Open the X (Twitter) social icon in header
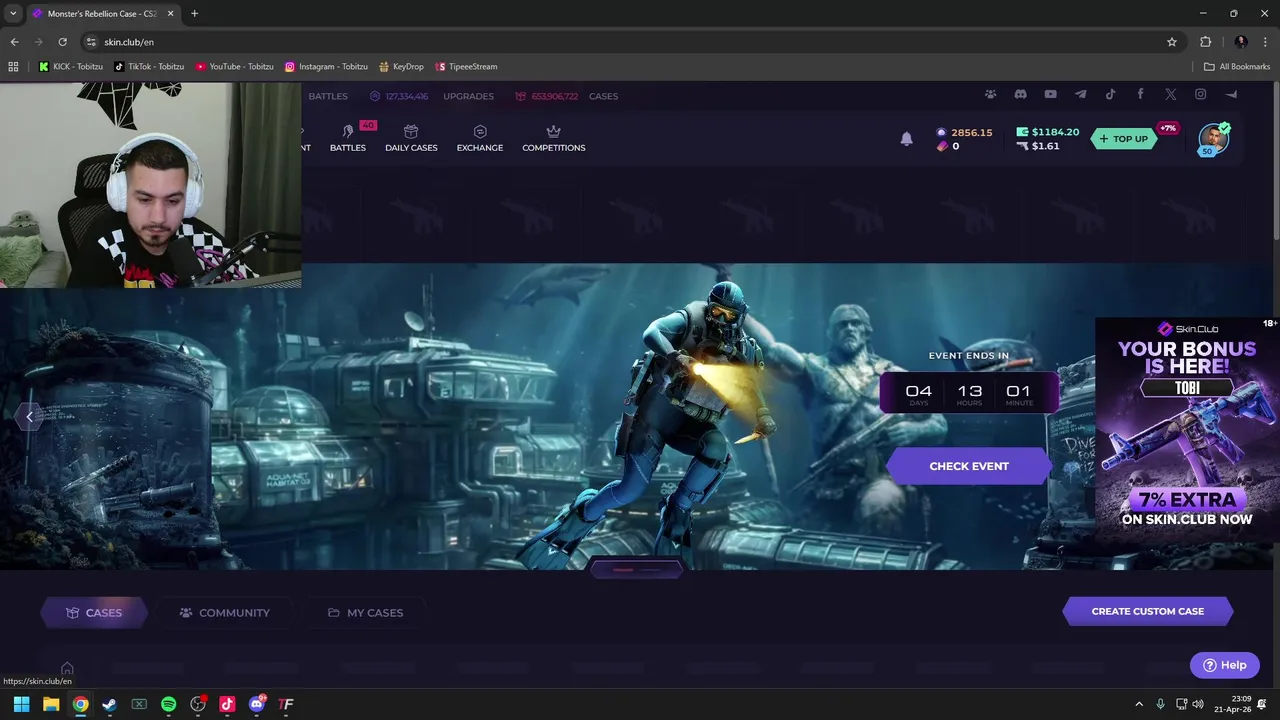Screen dimensions: 1280x720 coord(1170,94)
